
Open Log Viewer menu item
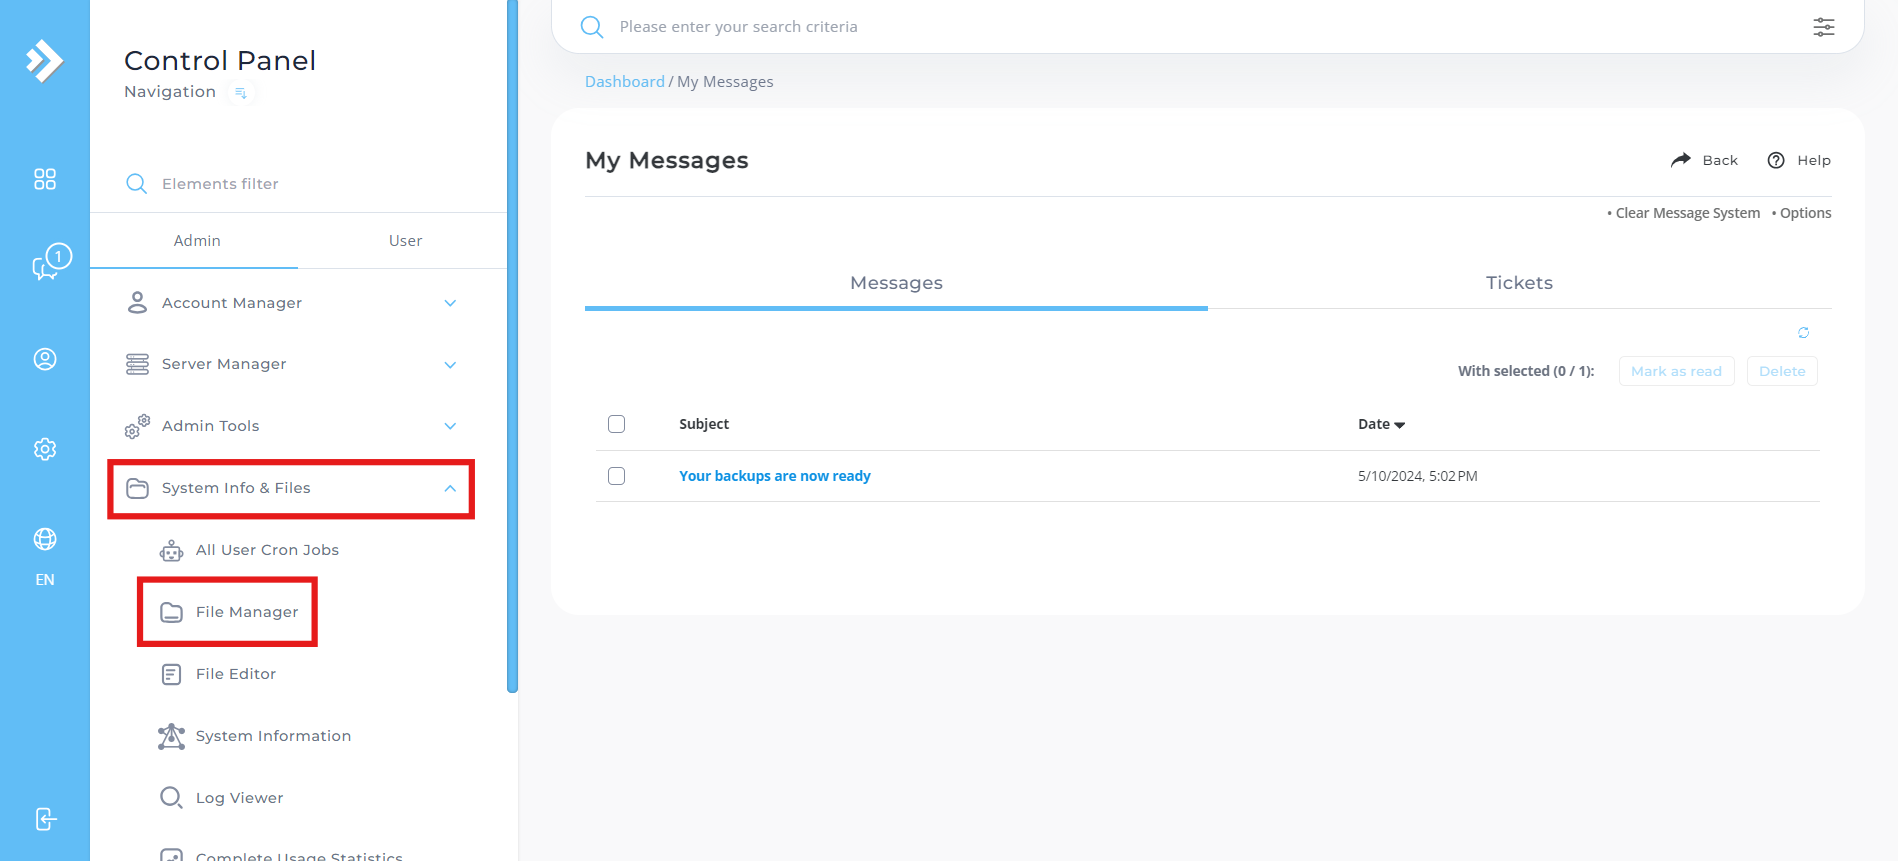click(240, 798)
